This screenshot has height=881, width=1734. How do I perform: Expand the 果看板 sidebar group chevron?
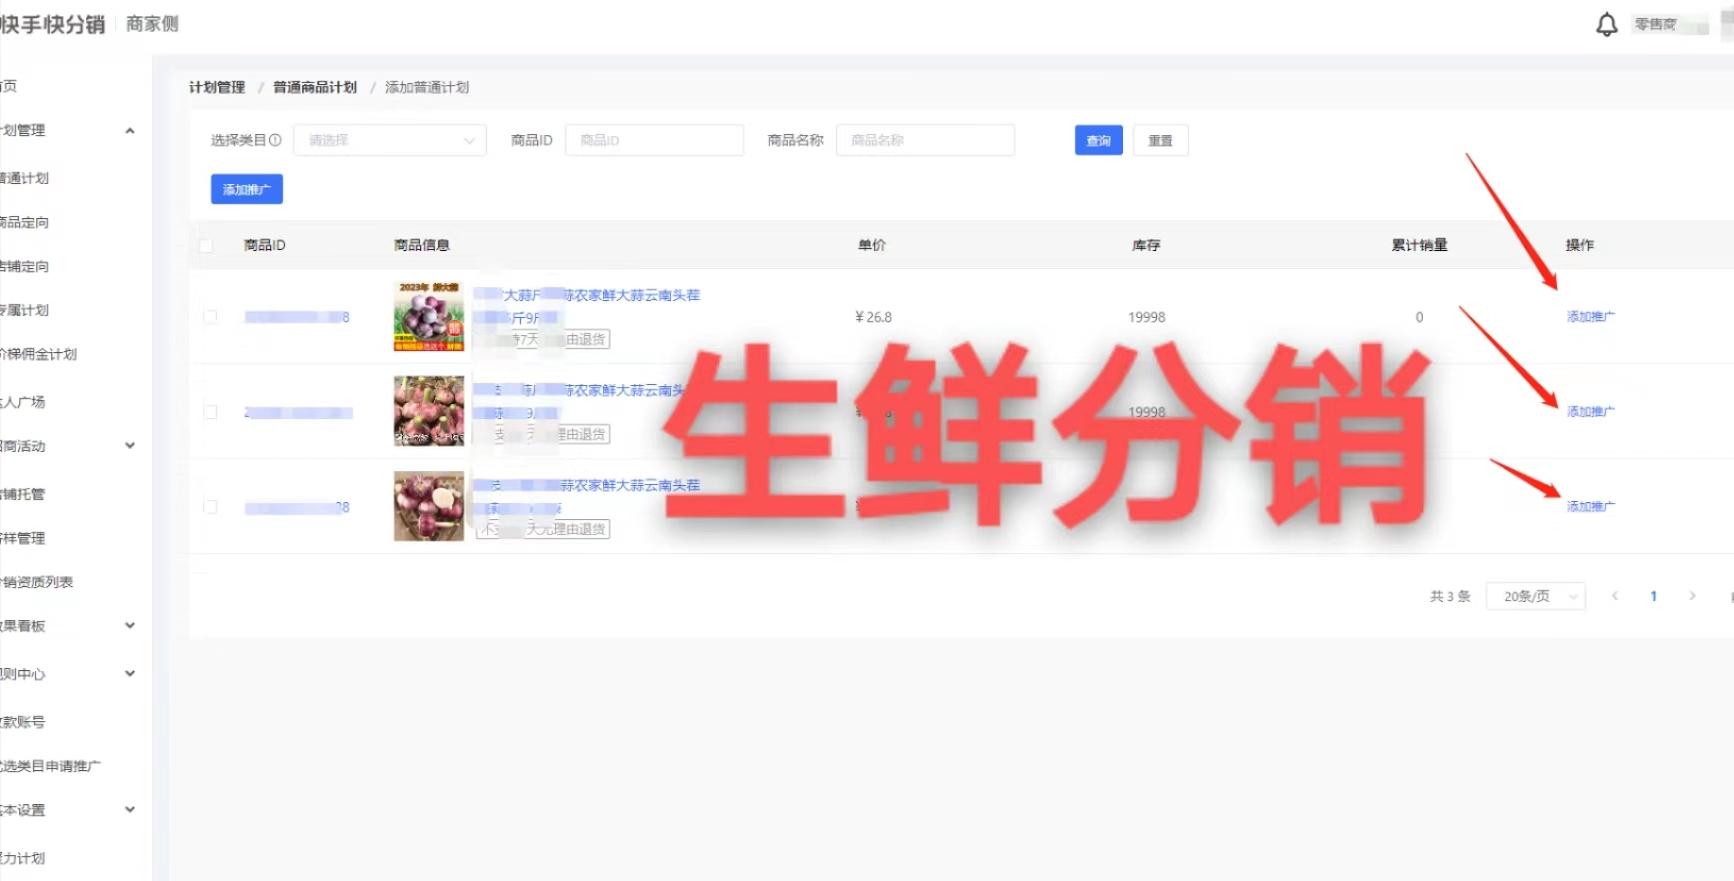pyautogui.click(x=130, y=626)
